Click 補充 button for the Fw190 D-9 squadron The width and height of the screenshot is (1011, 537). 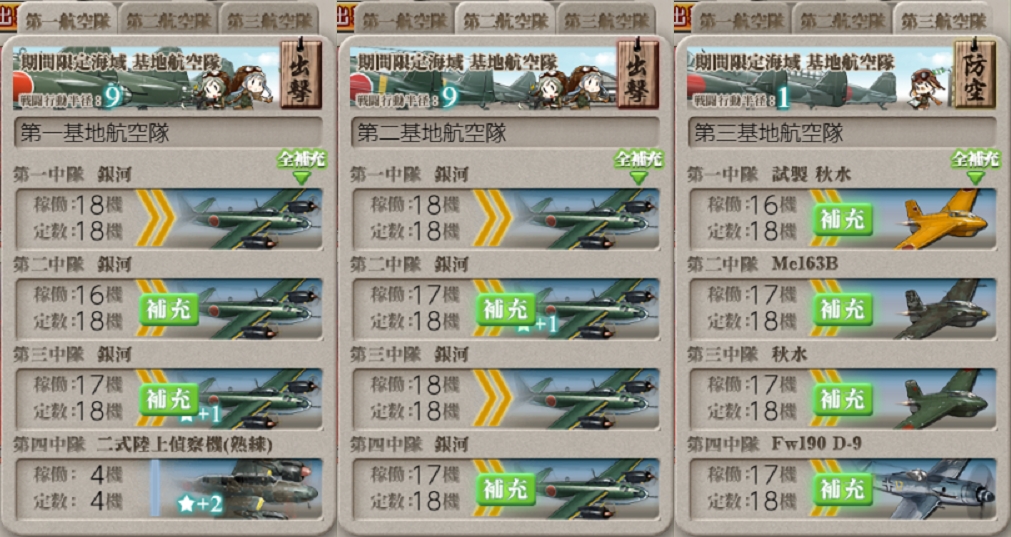pyautogui.click(x=843, y=489)
